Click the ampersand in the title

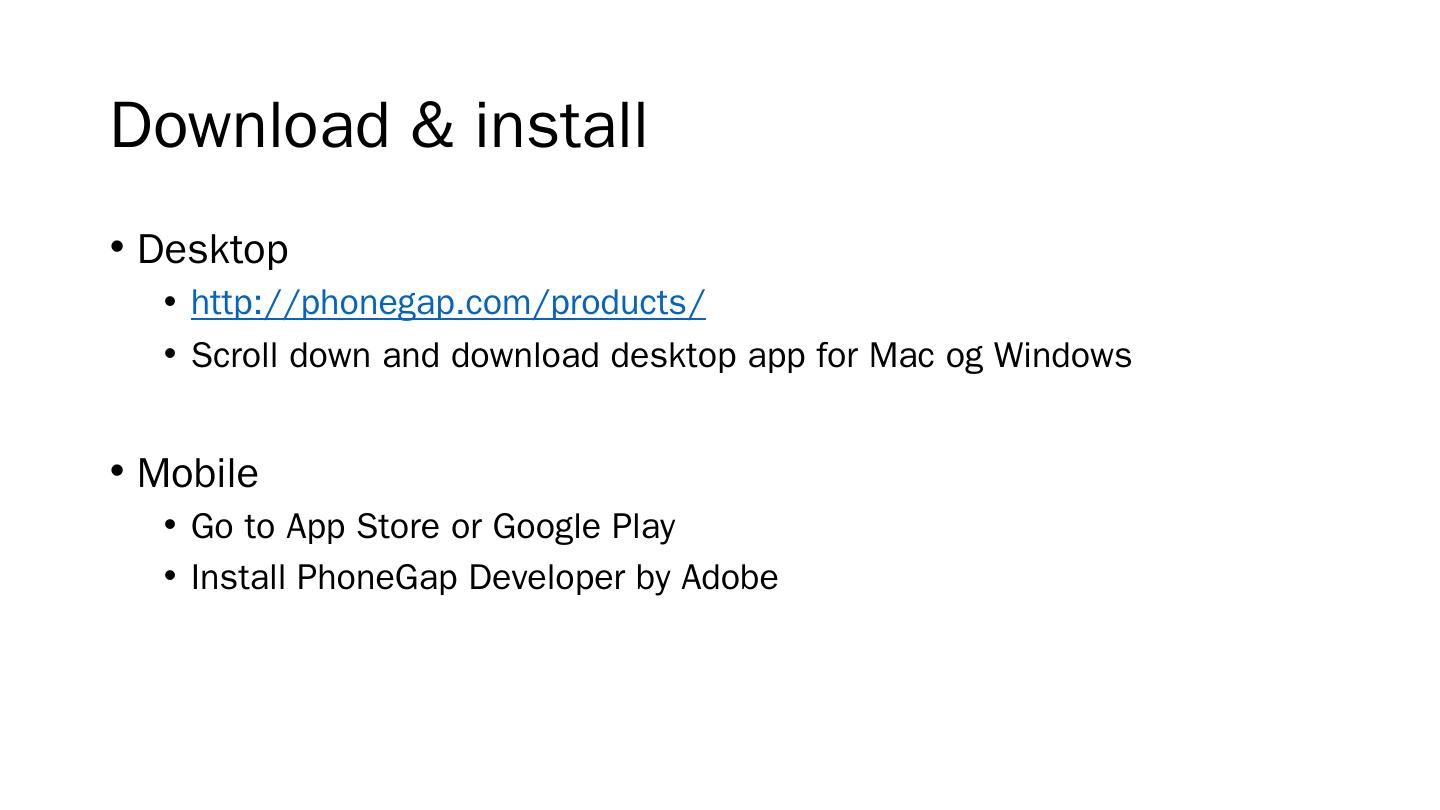click(431, 126)
